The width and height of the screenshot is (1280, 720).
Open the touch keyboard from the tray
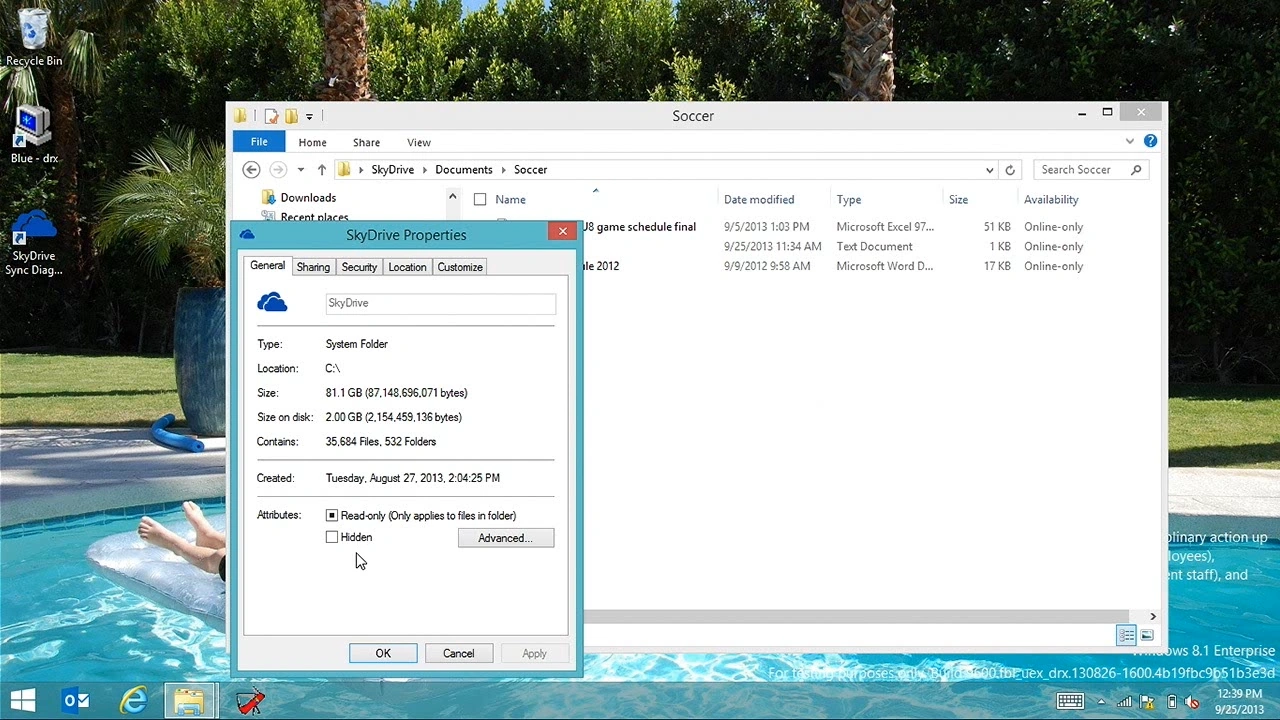(x=1071, y=701)
